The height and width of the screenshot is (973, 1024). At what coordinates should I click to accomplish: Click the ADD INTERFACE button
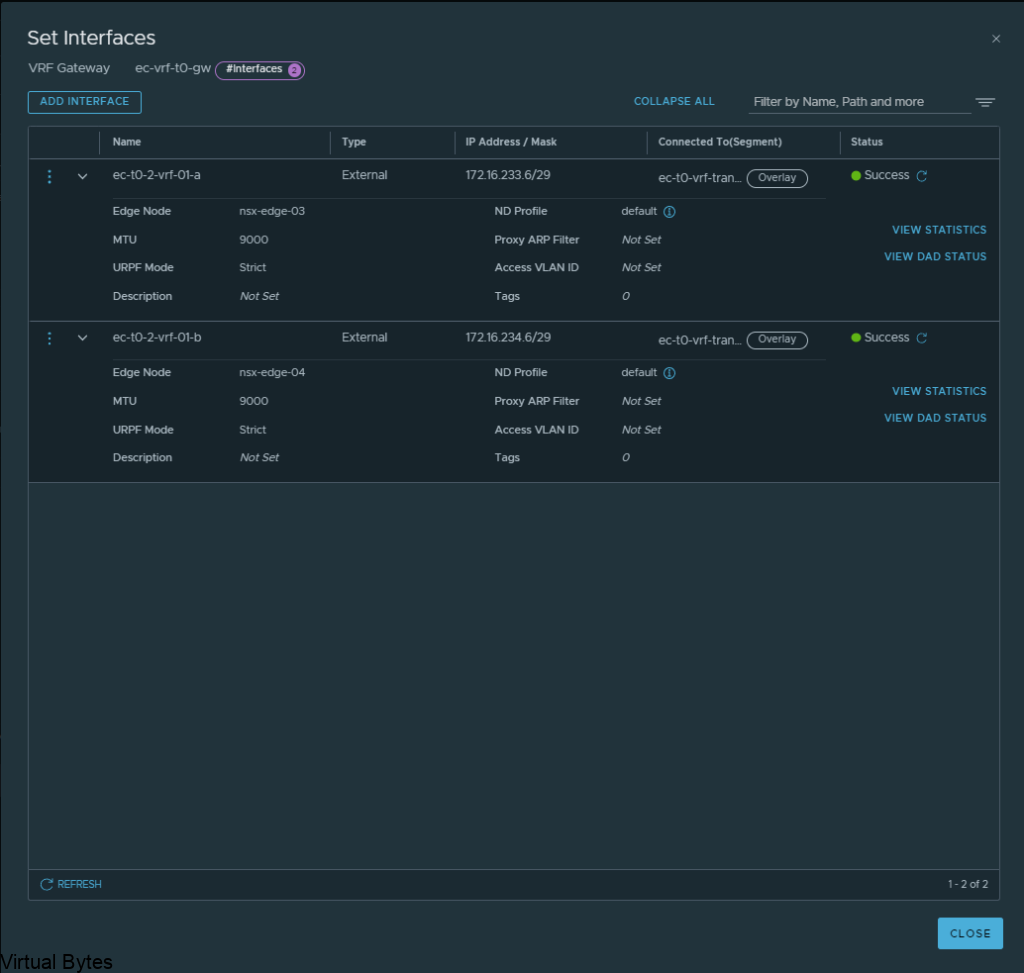coord(84,102)
